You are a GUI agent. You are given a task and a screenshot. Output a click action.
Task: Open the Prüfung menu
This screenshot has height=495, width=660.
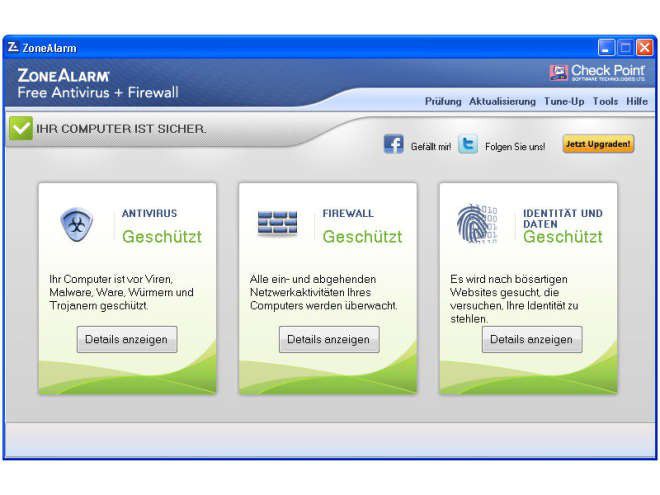pyautogui.click(x=443, y=101)
